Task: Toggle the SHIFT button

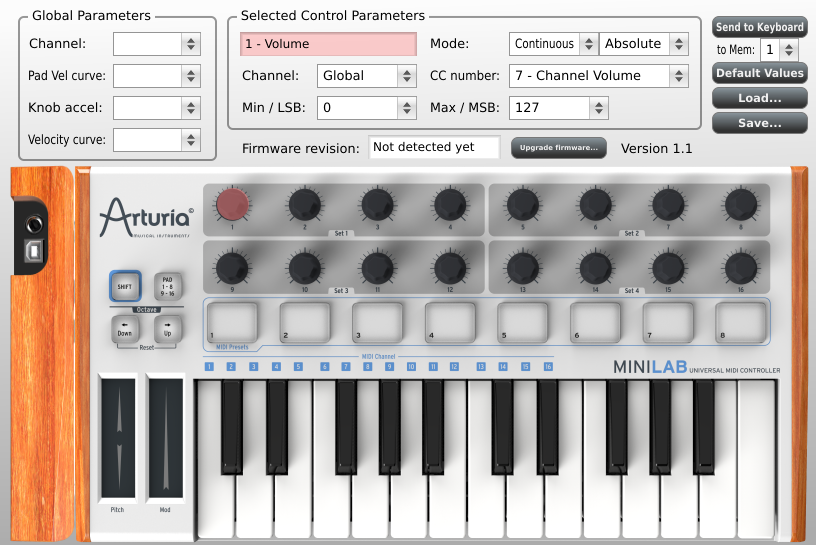Action: [125, 286]
